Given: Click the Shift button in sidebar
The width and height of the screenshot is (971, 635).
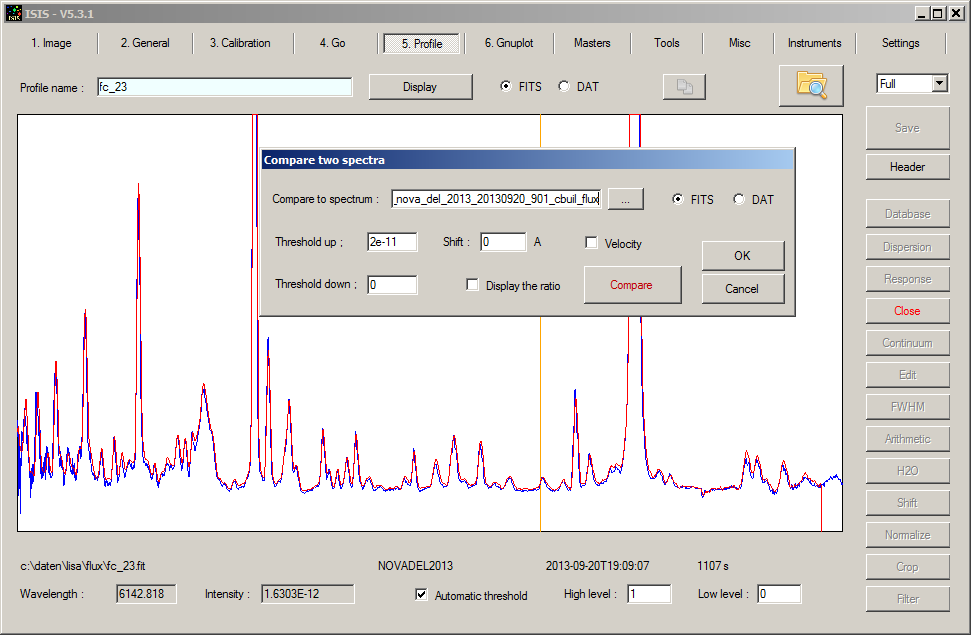Looking at the screenshot, I should [907, 502].
